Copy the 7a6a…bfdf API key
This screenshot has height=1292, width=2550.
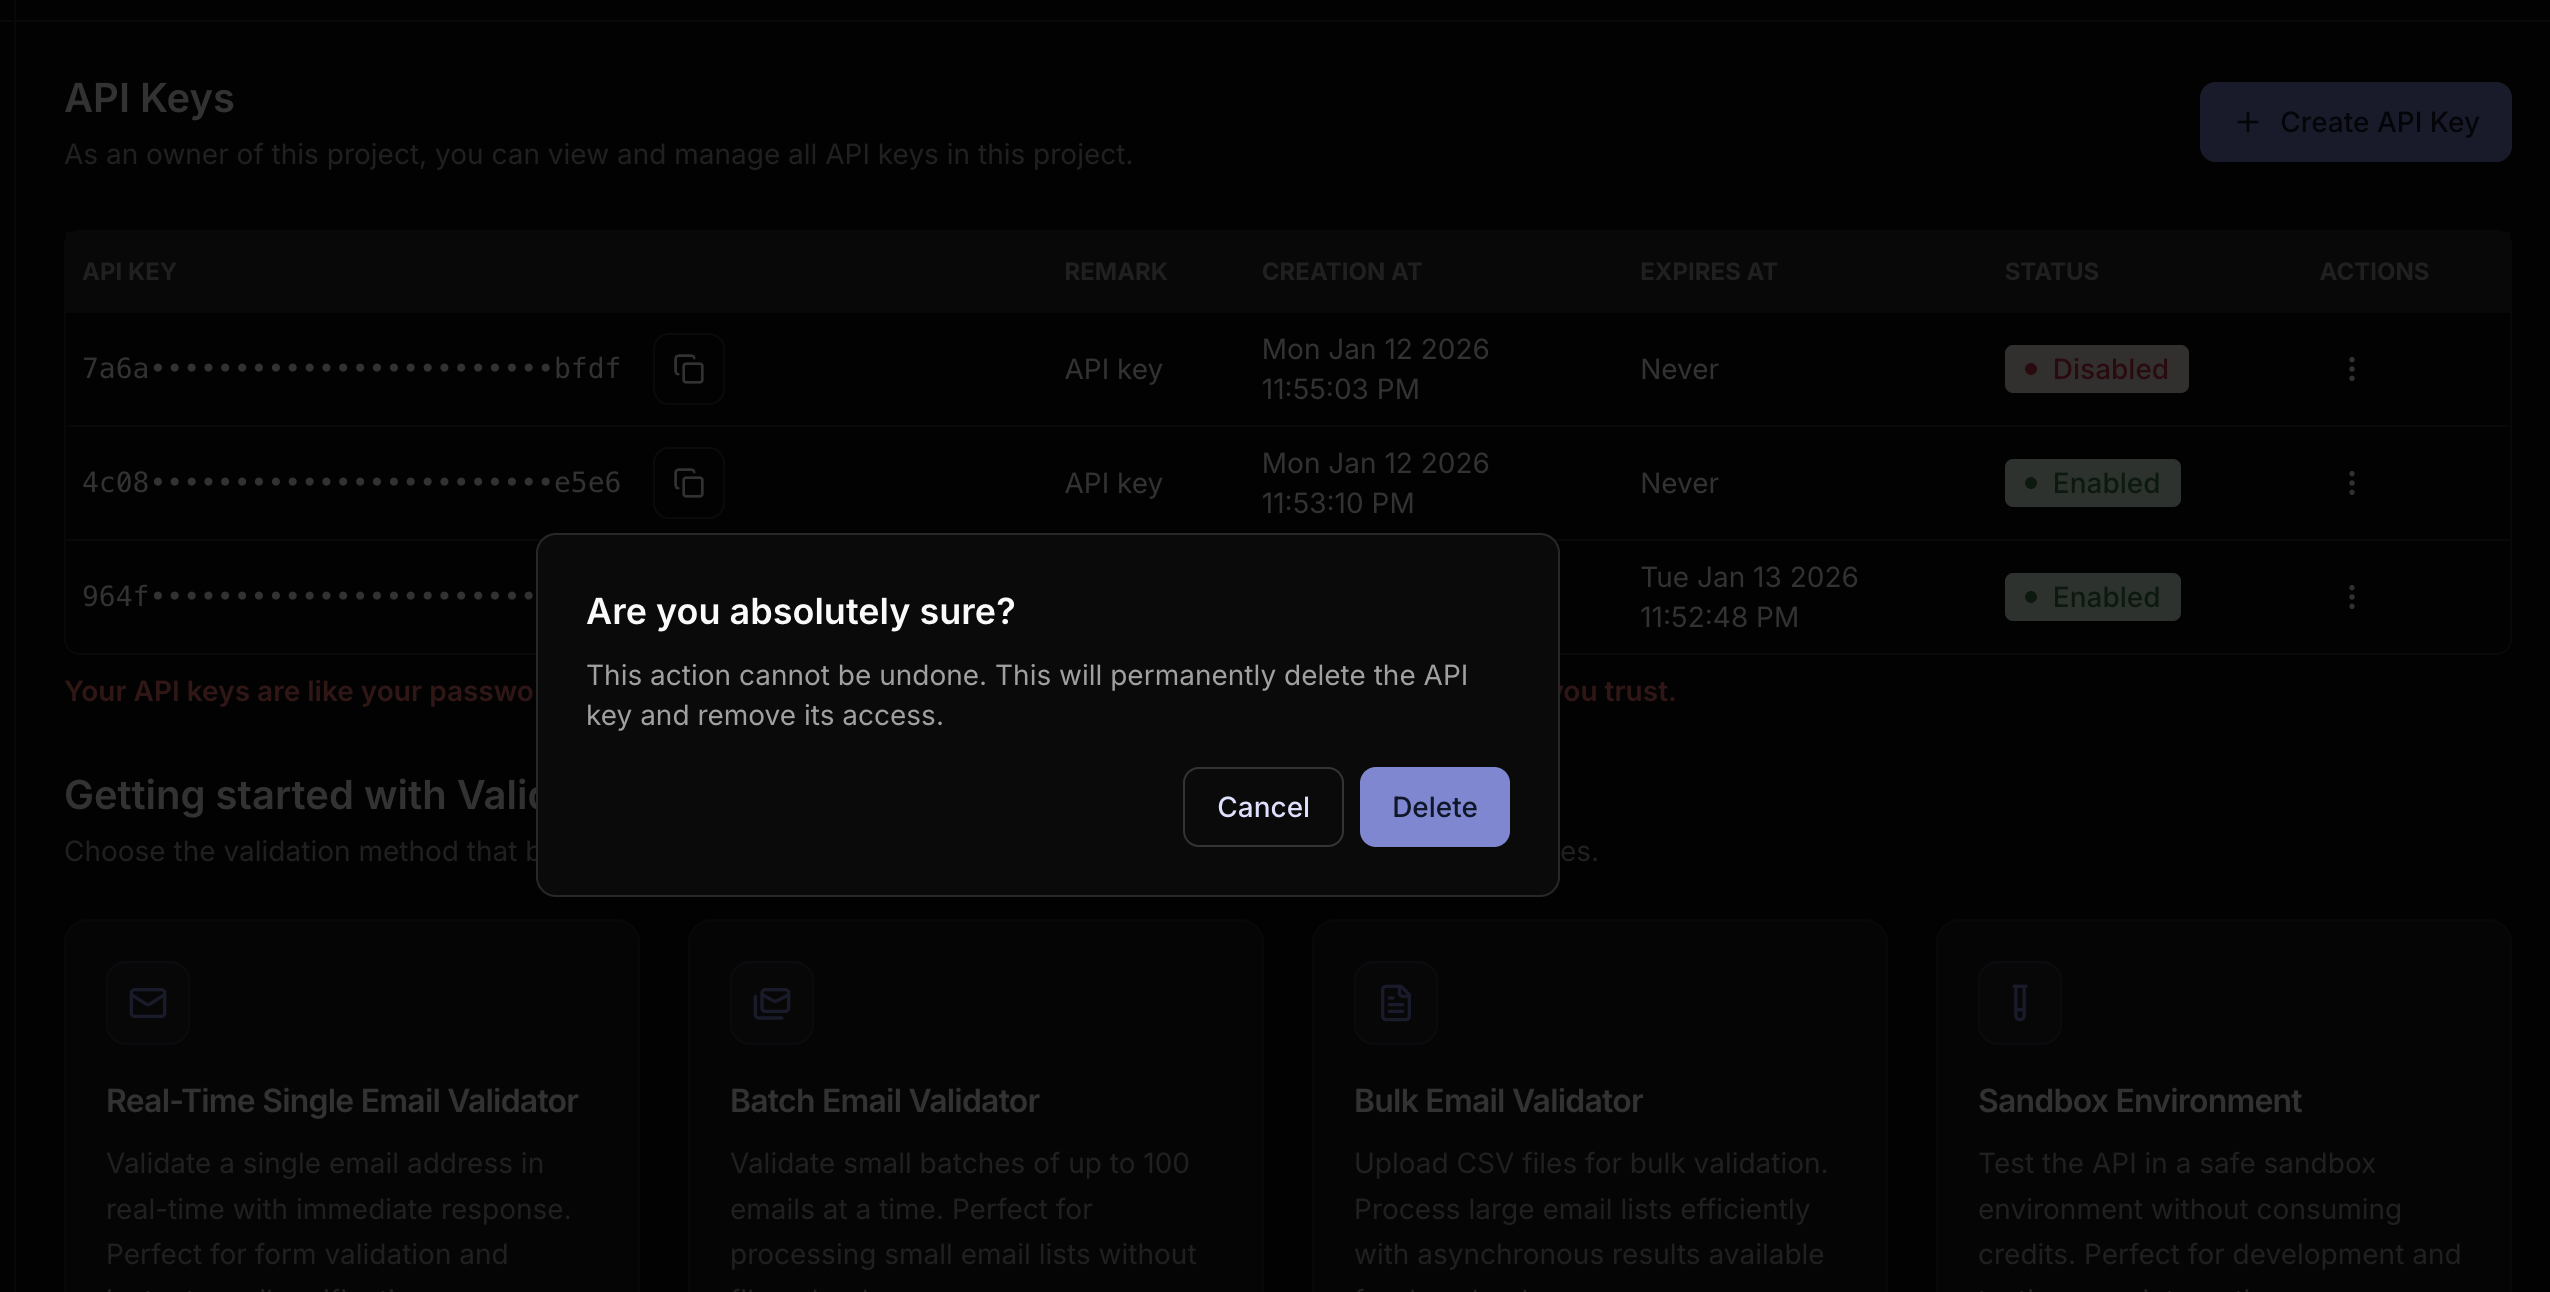pyautogui.click(x=688, y=369)
